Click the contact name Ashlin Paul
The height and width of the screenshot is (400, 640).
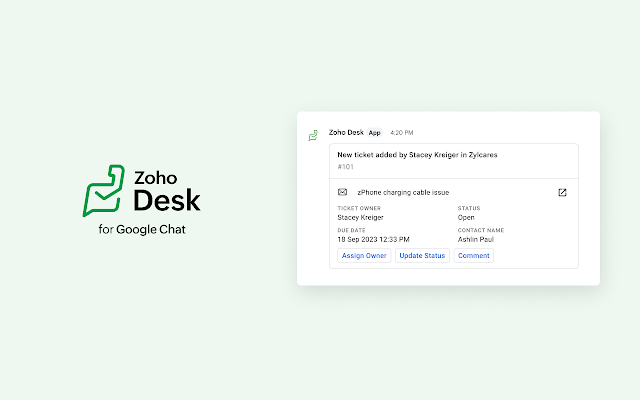pos(476,239)
